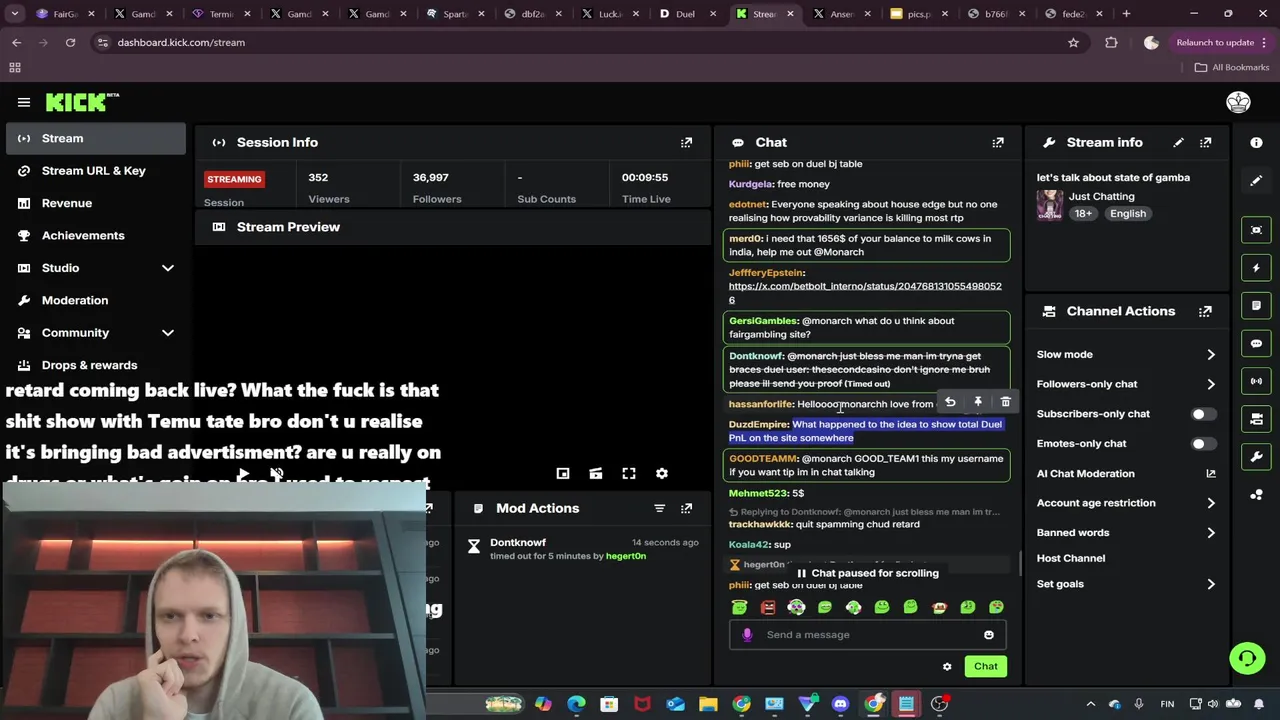Open the green headset support button
The image size is (1280, 720).
point(1247,658)
